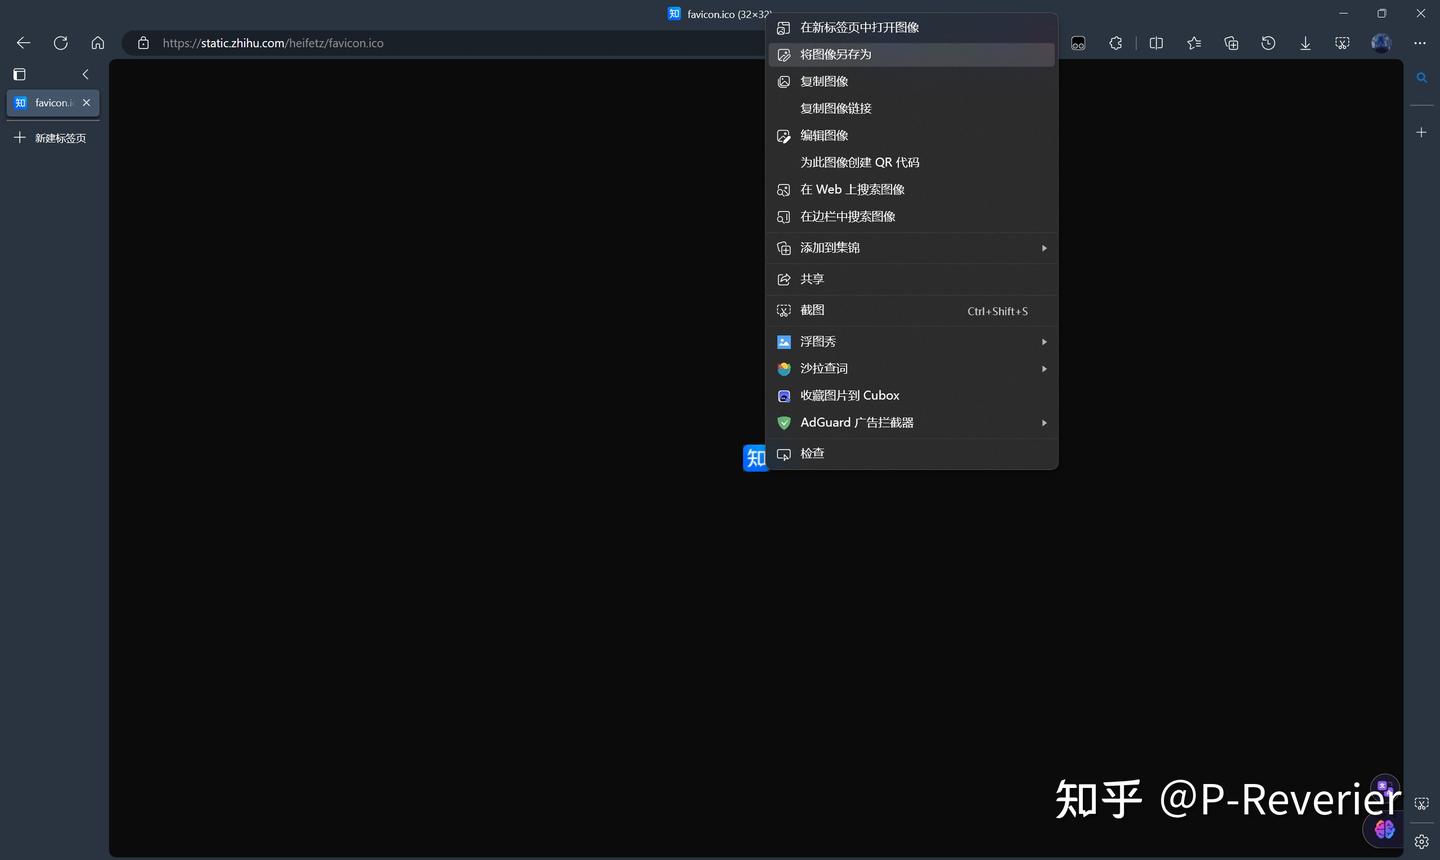1440x860 pixels.
Task: Select the Web Capture scissors icon
Action: (x=1342, y=43)
